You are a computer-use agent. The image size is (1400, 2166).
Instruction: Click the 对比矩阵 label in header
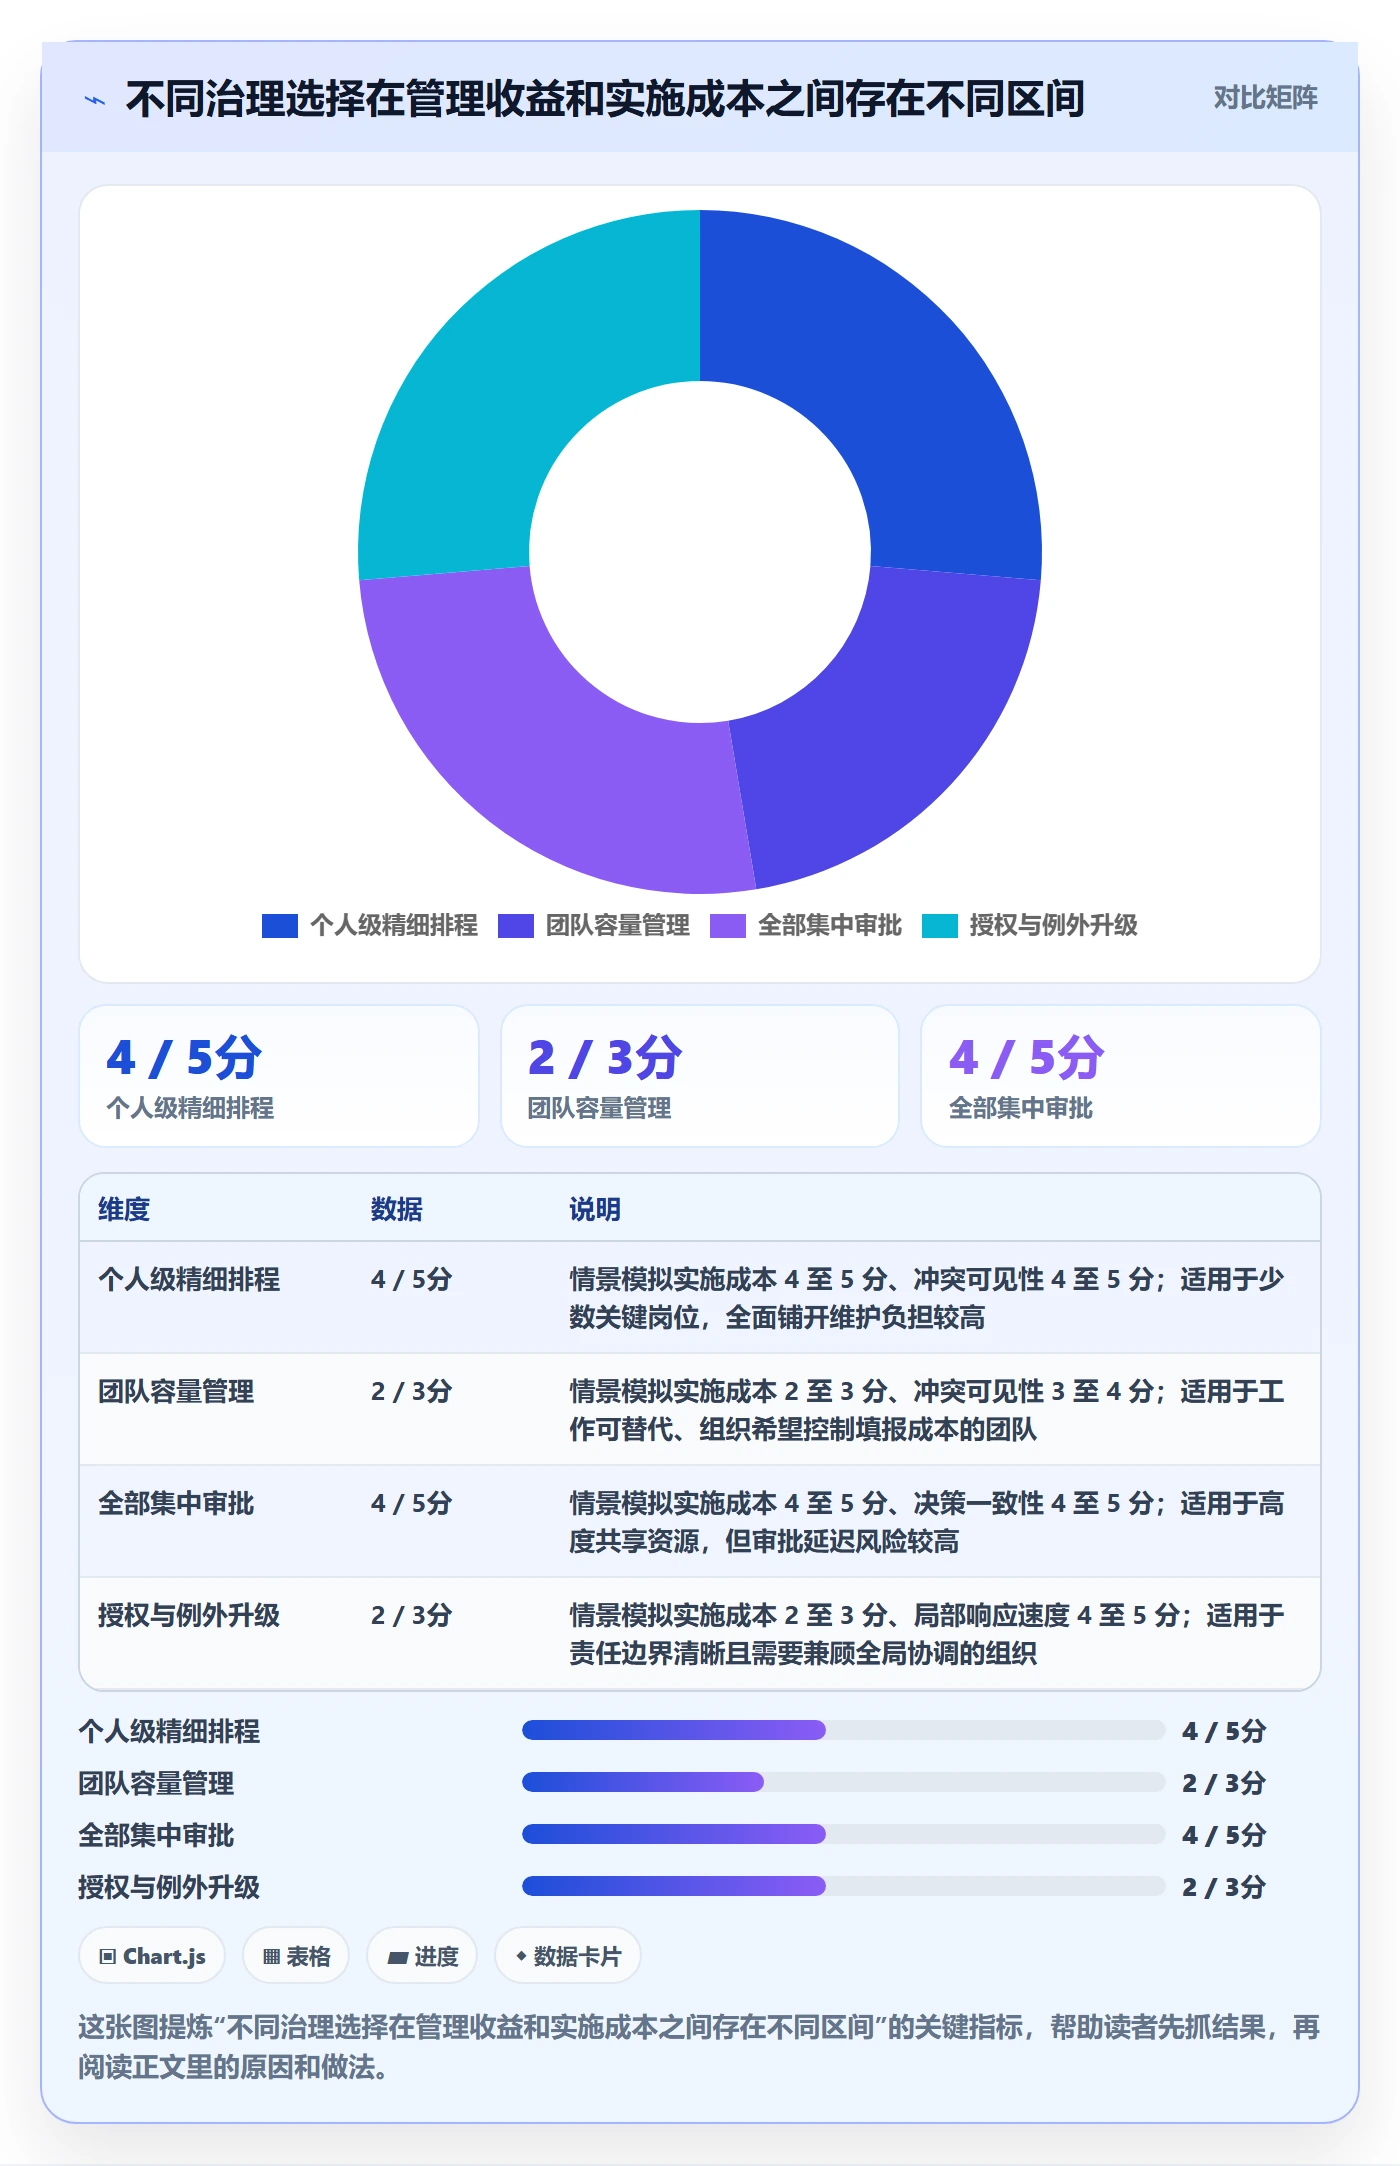[x=1265, y=98]
